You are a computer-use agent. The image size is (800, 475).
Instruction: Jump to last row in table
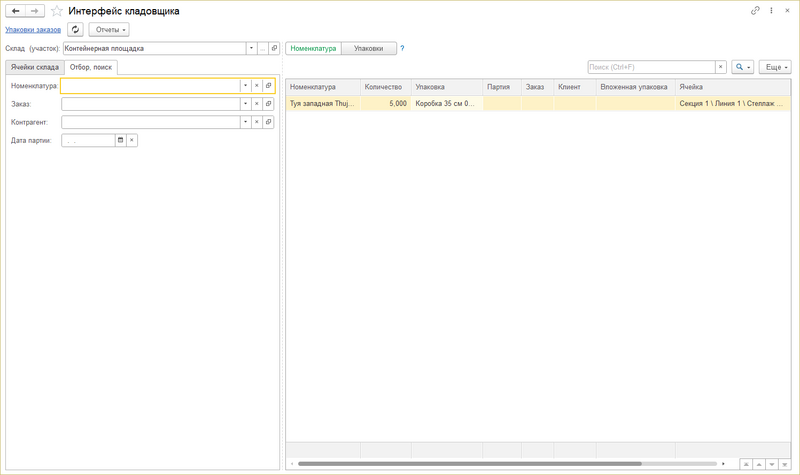pyautogui.click(x=784, y=464)
